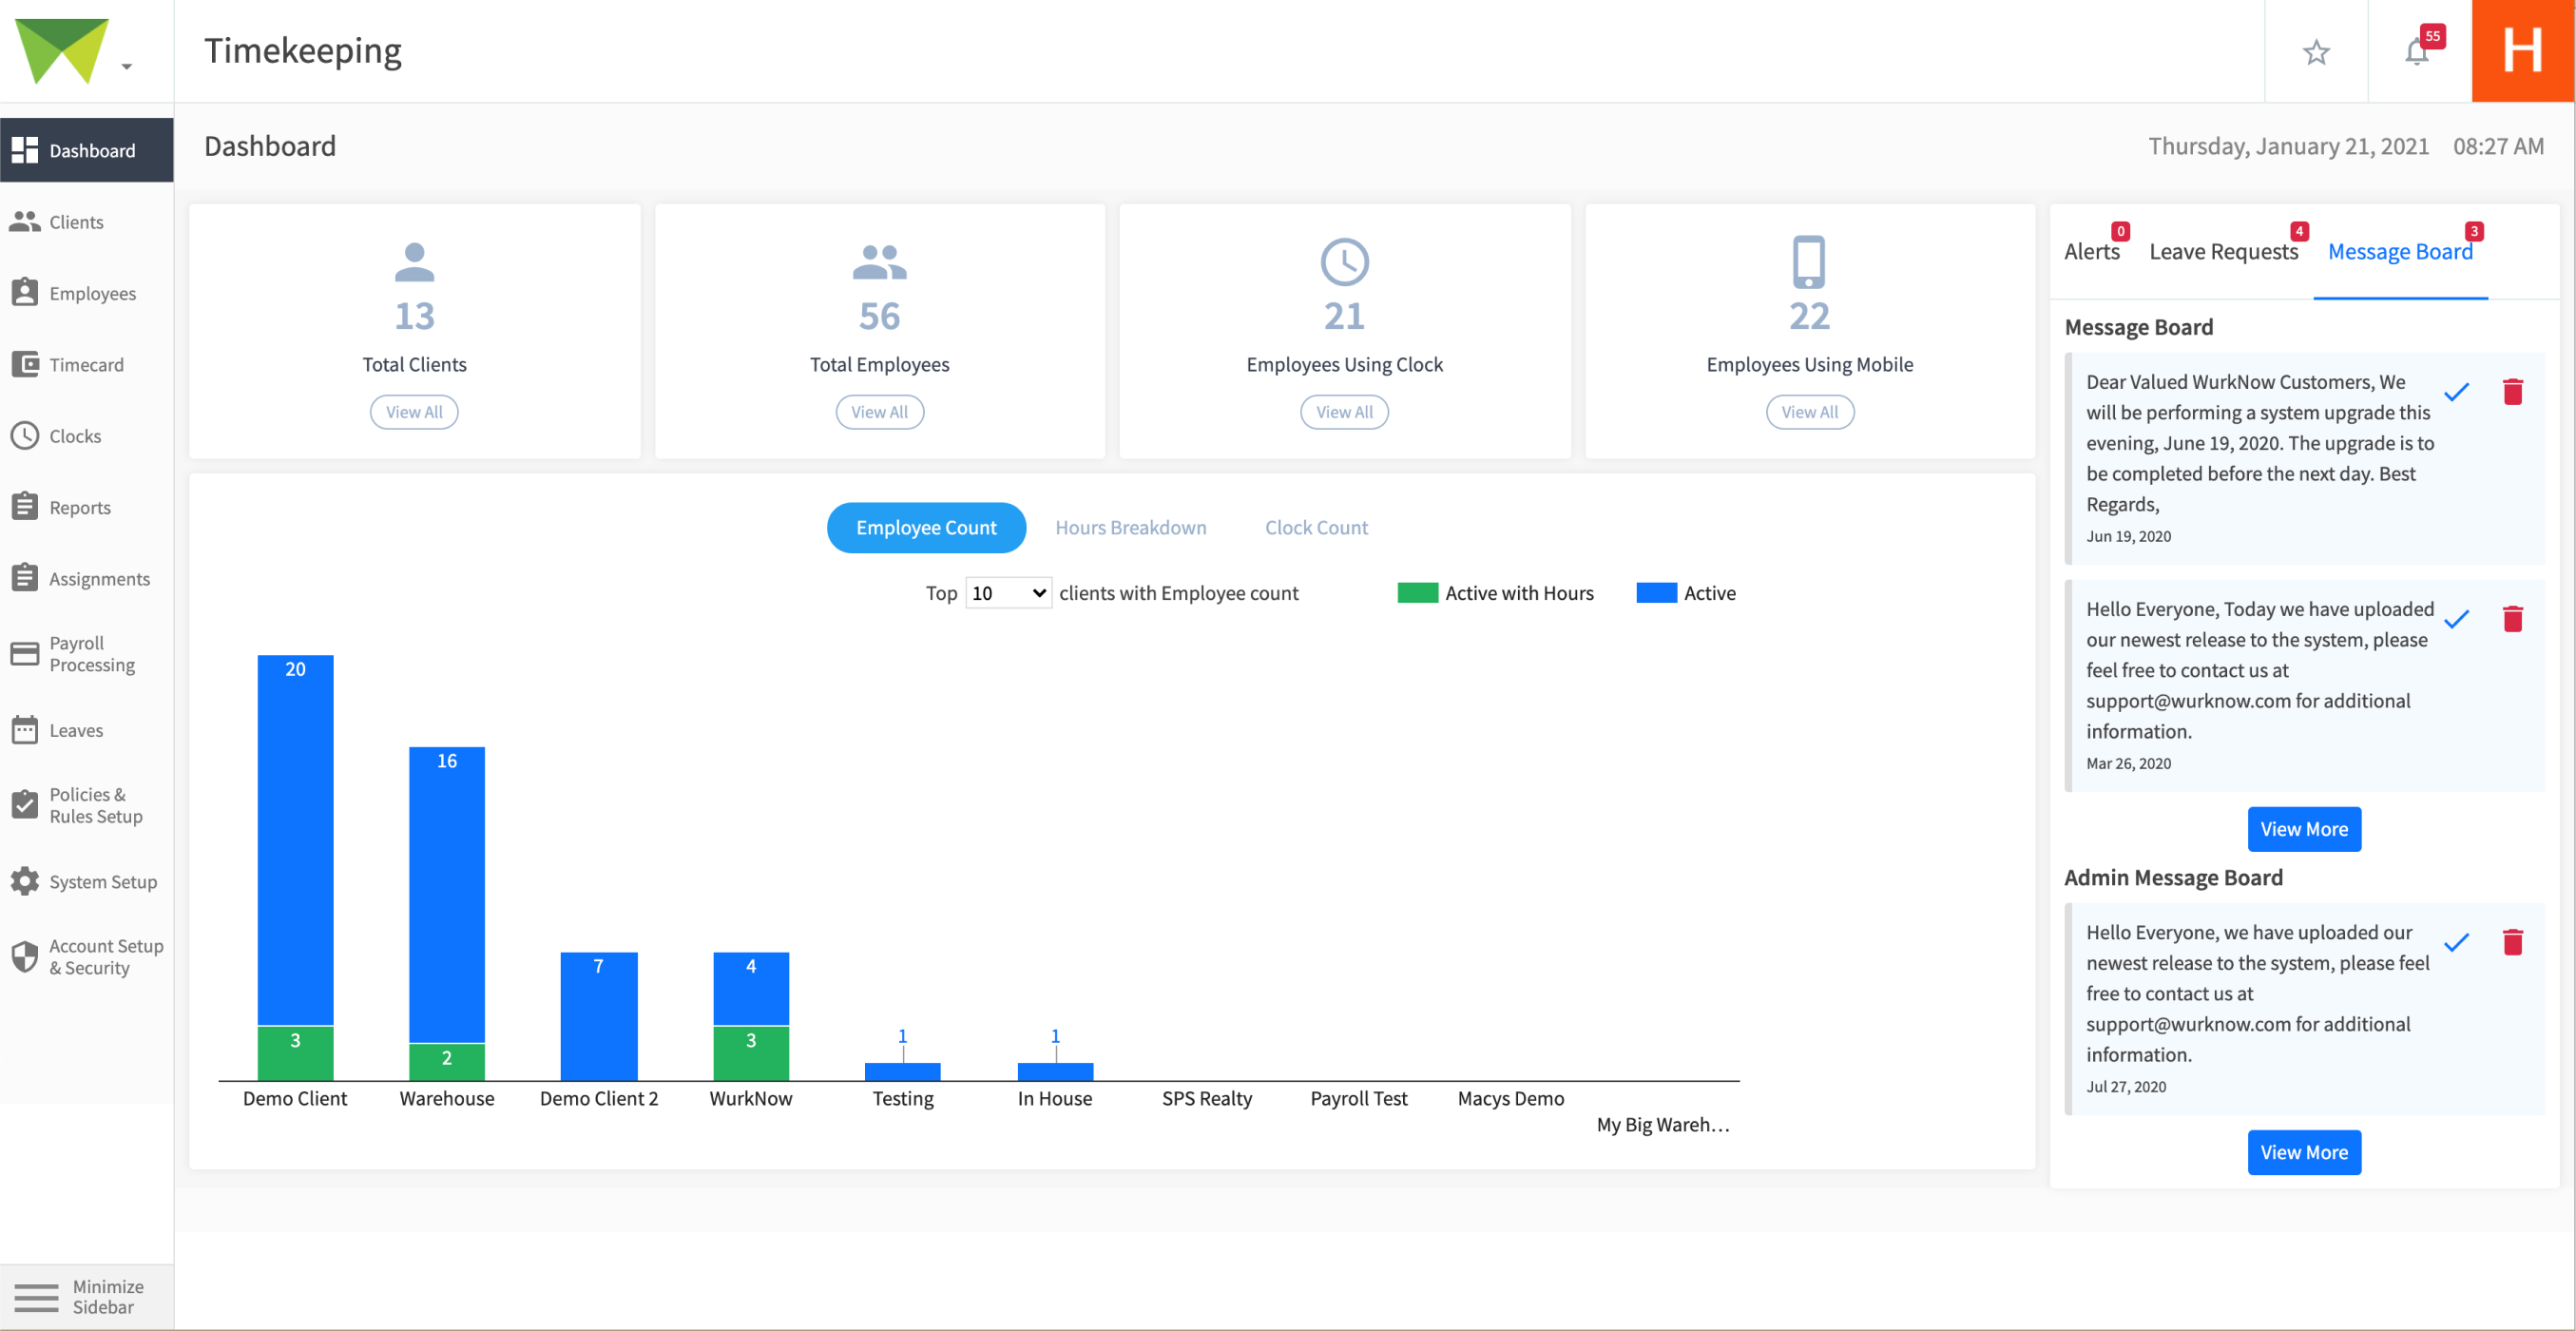Expand the logo dropdown arrow
2576x1331 pixels.
click(x=127, y=67)
